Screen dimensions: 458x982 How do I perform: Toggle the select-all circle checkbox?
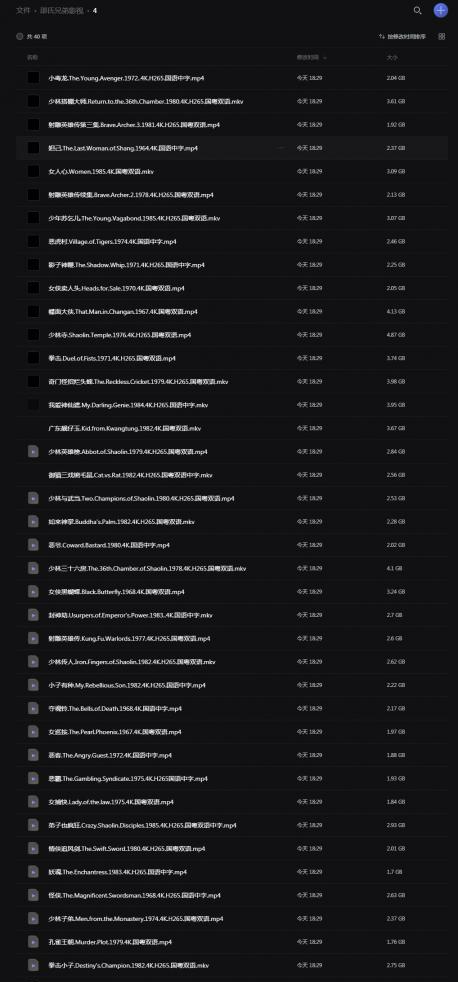19,36
